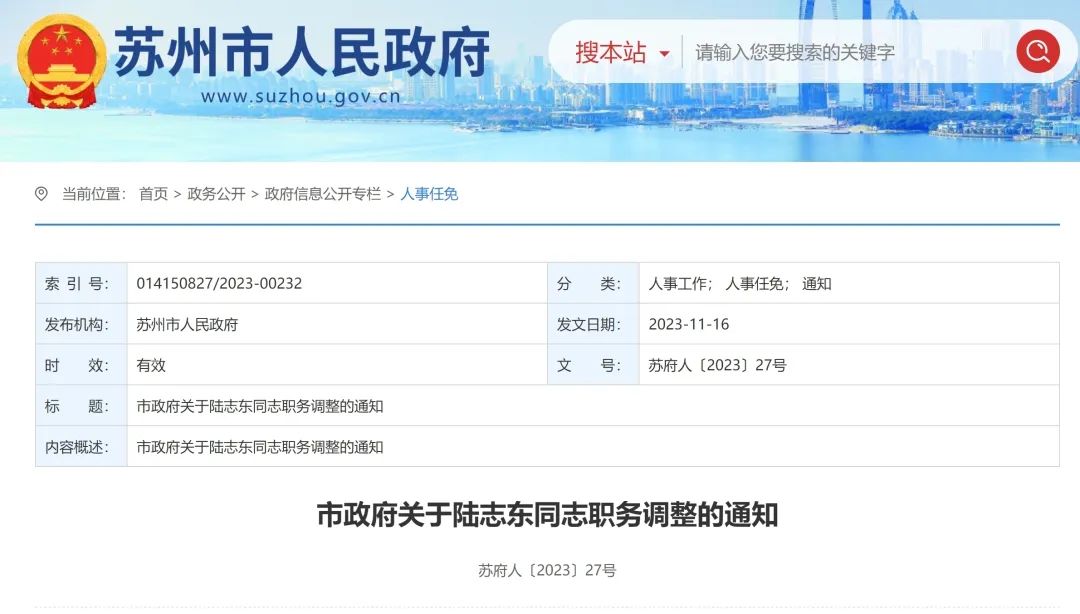Open 政务公开 in the breadcrumb

(x=216, y=194)
